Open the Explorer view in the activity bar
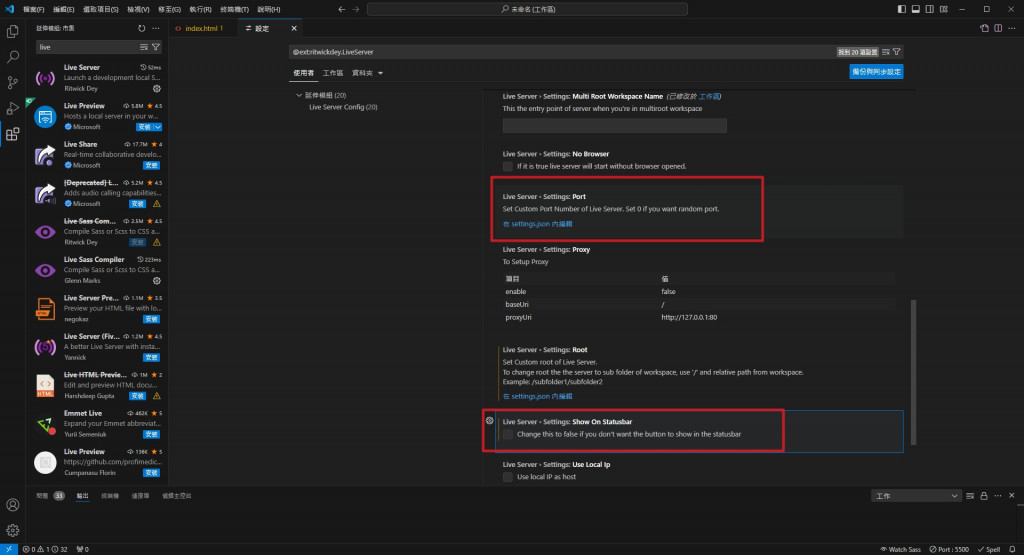Screen dimensions: 1024x555 [x=12, y=31]
